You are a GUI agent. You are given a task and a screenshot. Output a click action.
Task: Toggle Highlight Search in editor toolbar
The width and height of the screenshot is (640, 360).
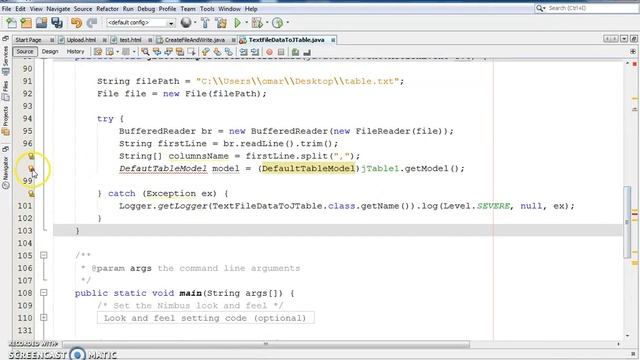pos(180,52)
